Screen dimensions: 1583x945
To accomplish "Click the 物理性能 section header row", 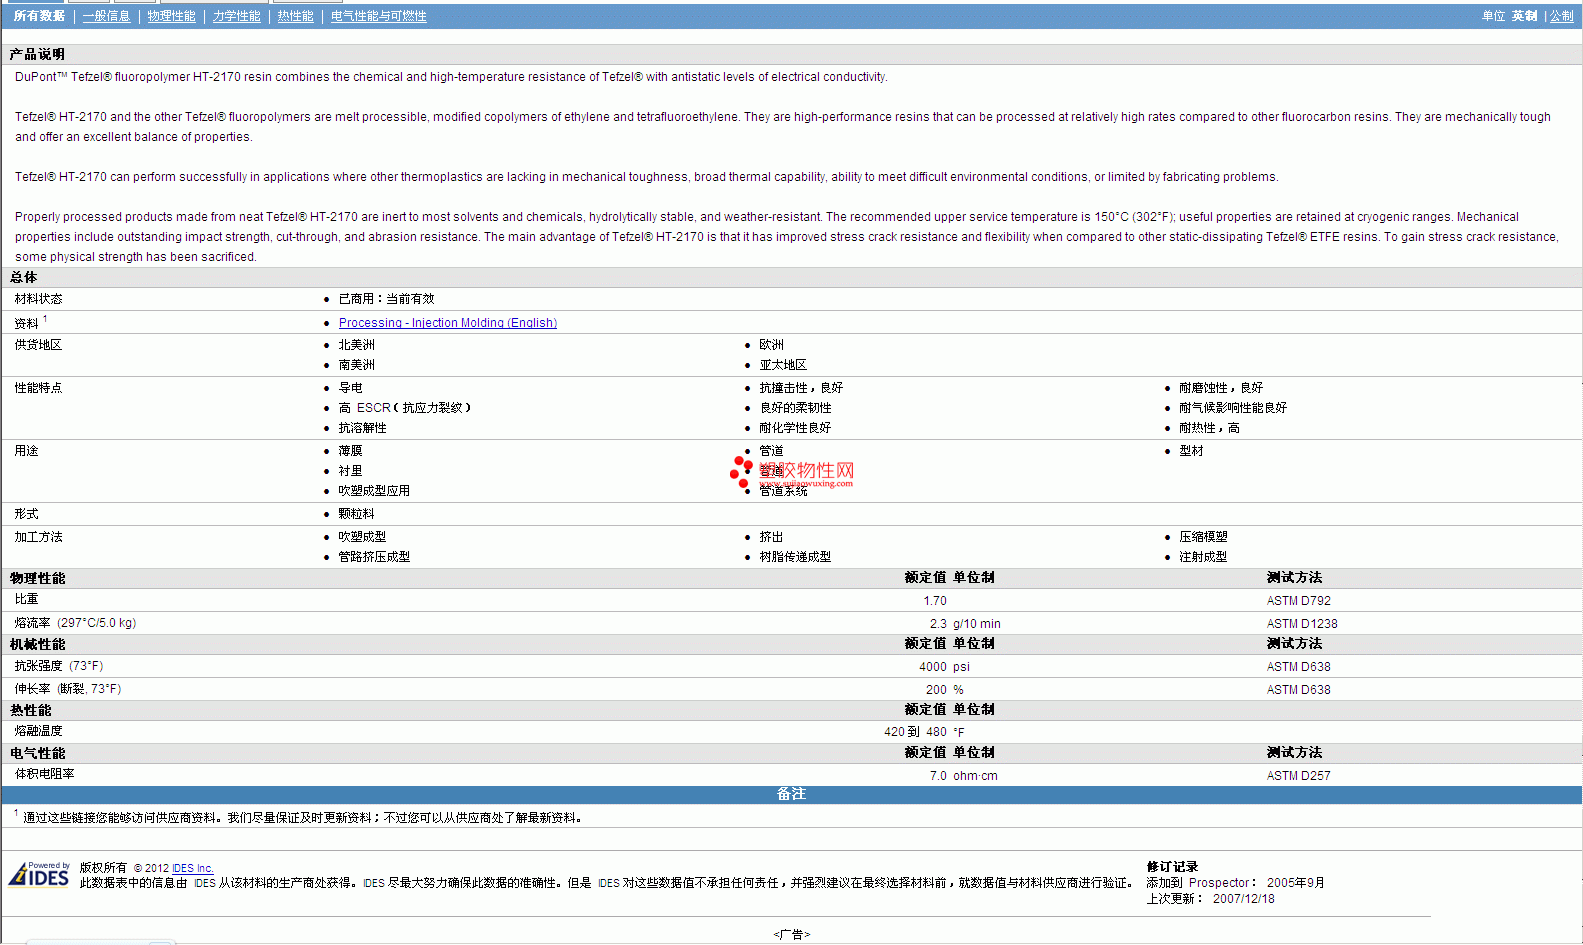I will tap(791, 578).
